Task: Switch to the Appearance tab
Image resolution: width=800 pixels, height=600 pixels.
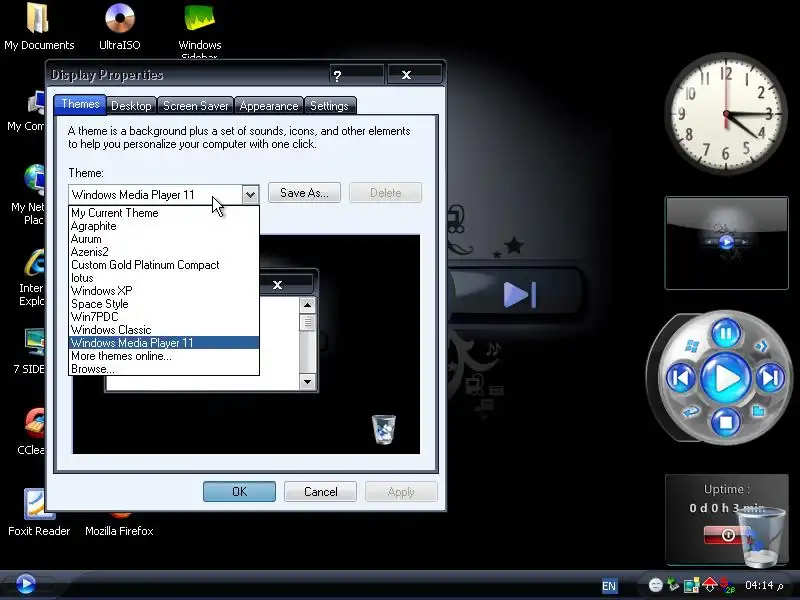Action: (268, 106)
